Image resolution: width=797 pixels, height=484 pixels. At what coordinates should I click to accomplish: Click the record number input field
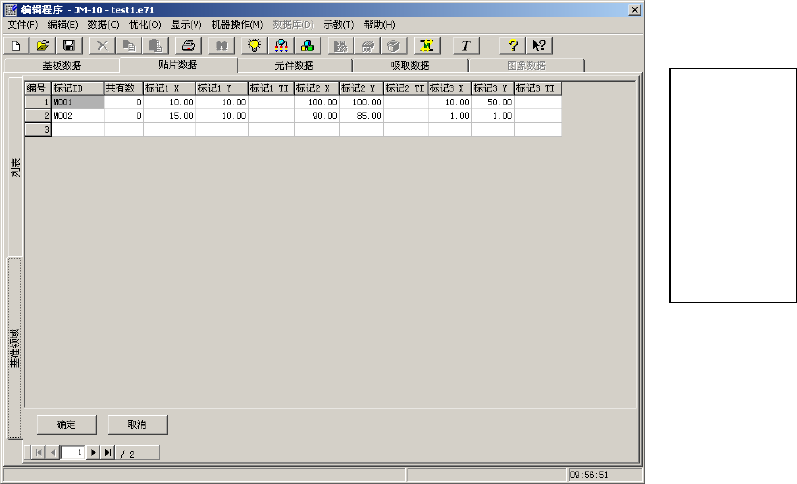click(x=73, y=452)
